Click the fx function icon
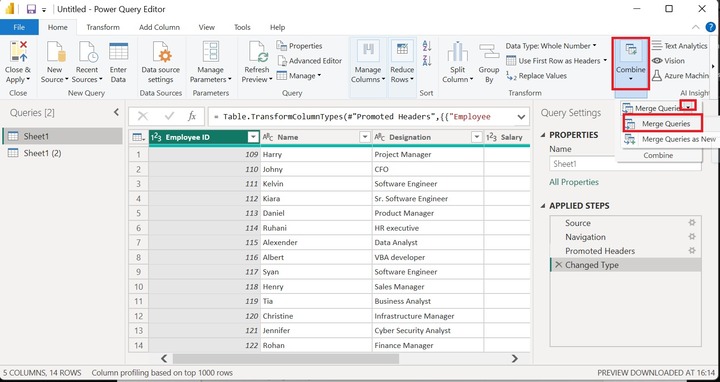The width and height of the screenshot is (720, 382). click(192, 117)
